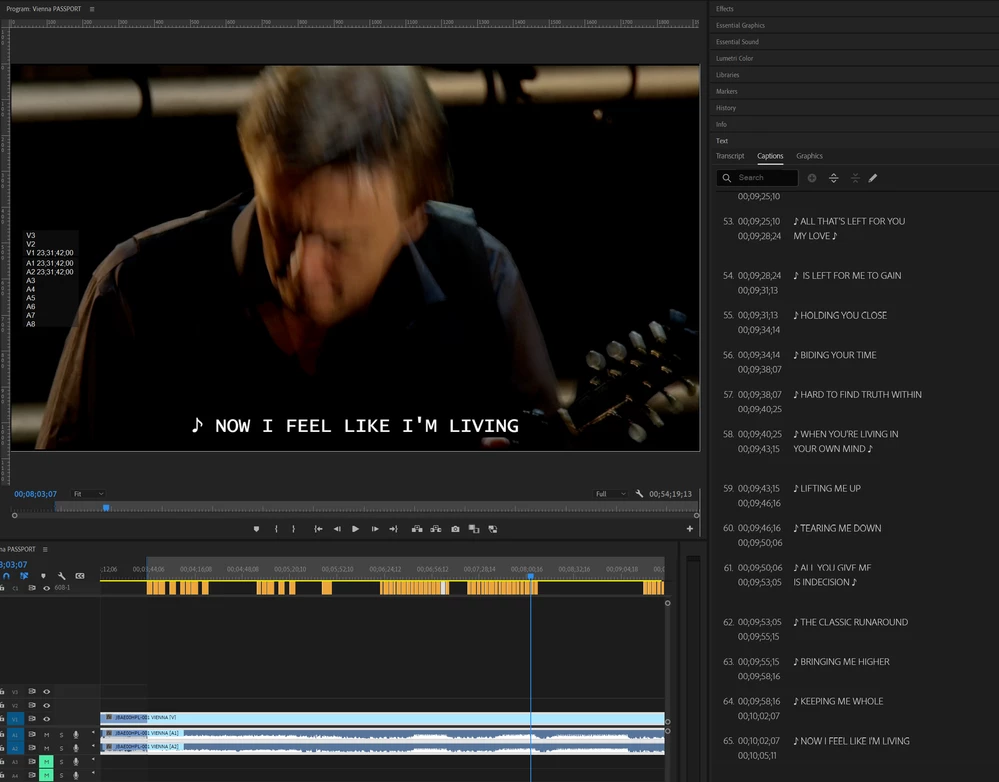Enable voice-over record on A1
The height and width of the screenshot is (782, 999).
tap(76, 735)
